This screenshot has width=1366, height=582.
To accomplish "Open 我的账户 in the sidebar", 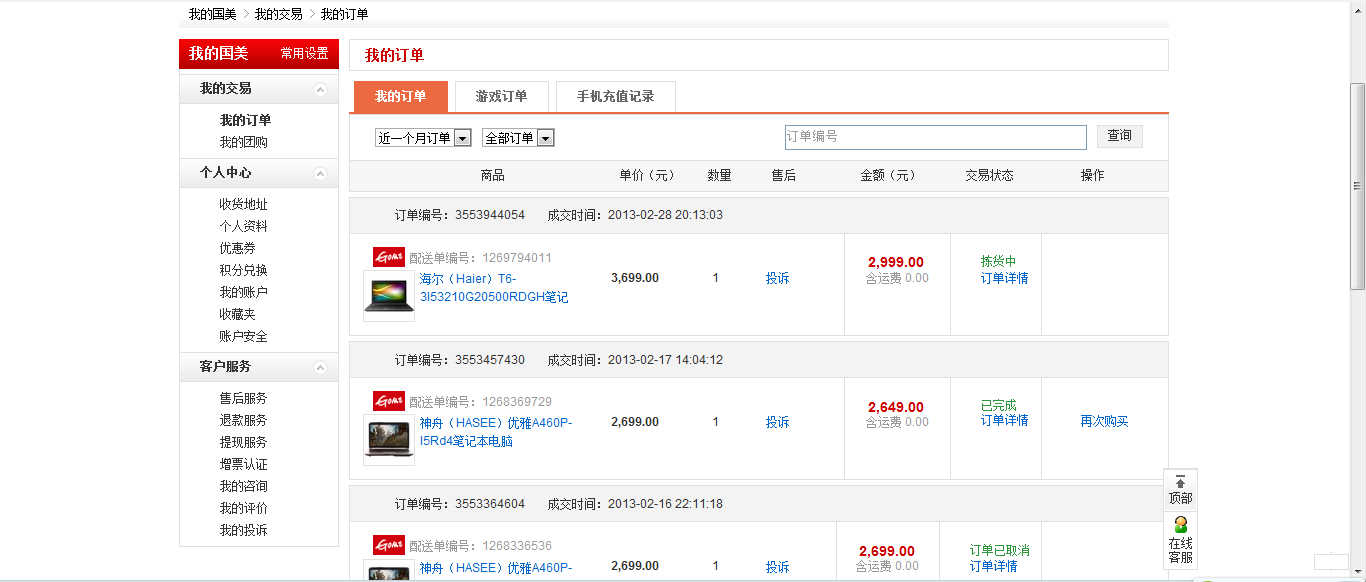I will coord(243,292).
